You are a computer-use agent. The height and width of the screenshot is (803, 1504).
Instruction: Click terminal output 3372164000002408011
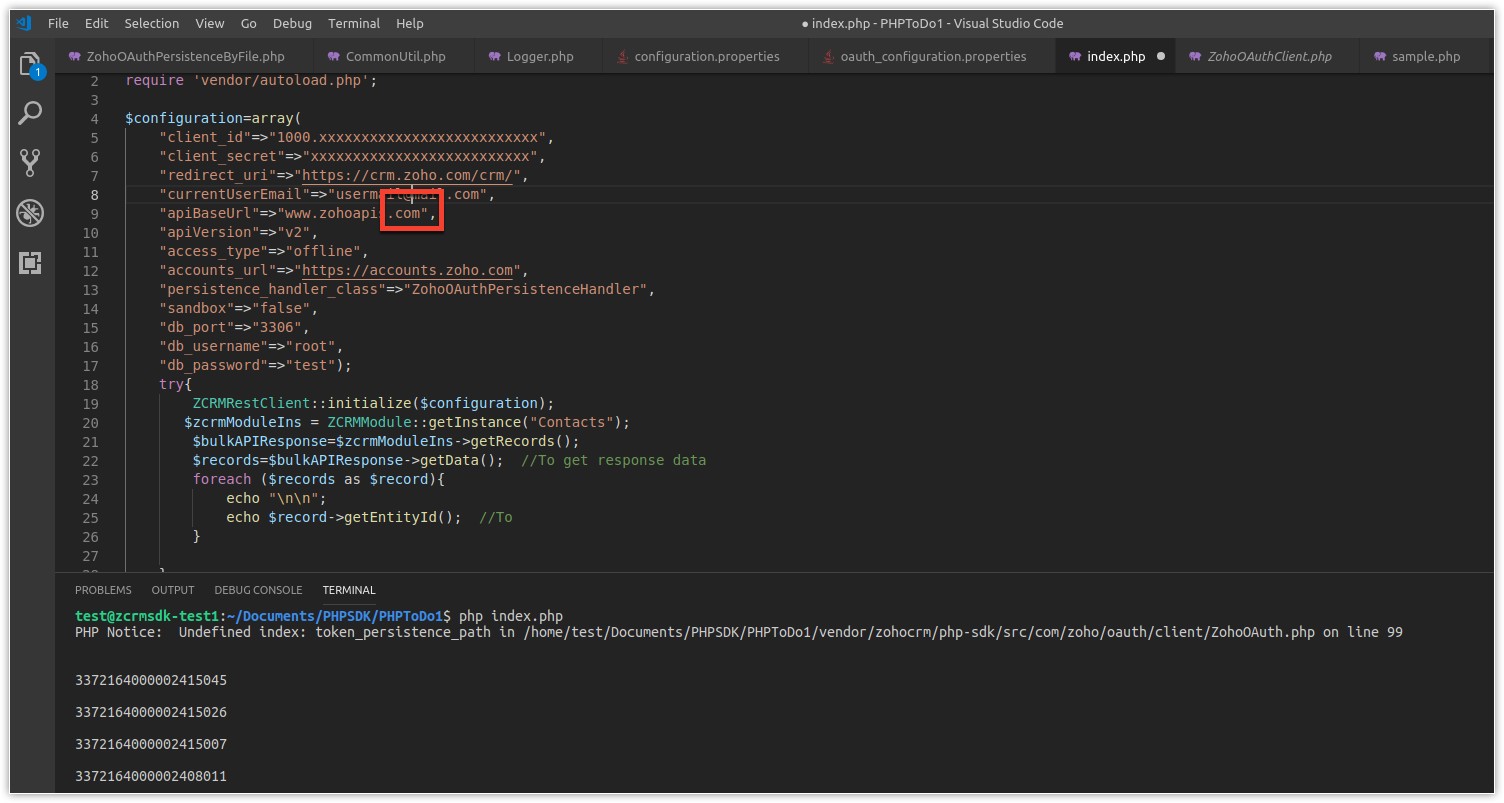pos(151,776)
